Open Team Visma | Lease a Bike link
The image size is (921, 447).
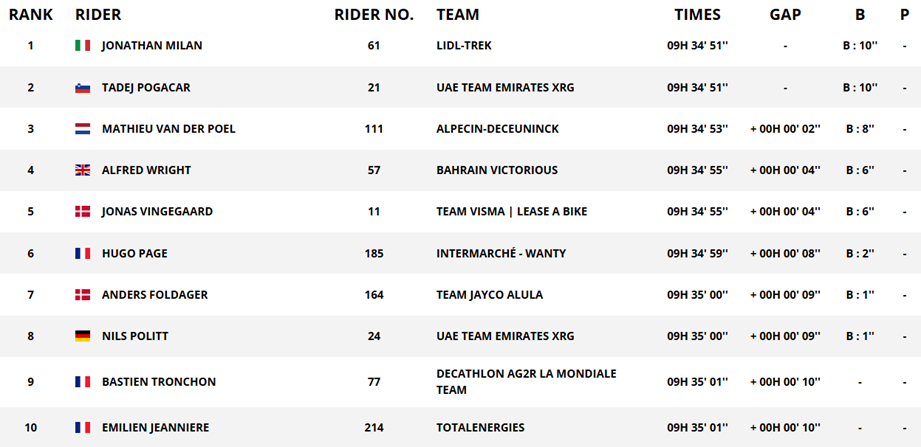pyautogui.click(x=512, y=212)
